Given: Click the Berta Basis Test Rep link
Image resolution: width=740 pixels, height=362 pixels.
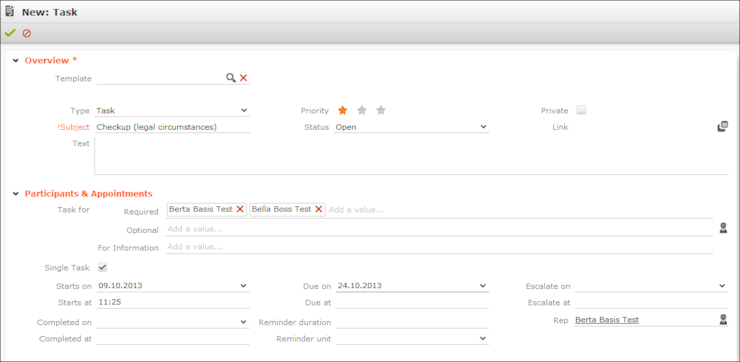Looking at the screenshot, I should 606,320.
